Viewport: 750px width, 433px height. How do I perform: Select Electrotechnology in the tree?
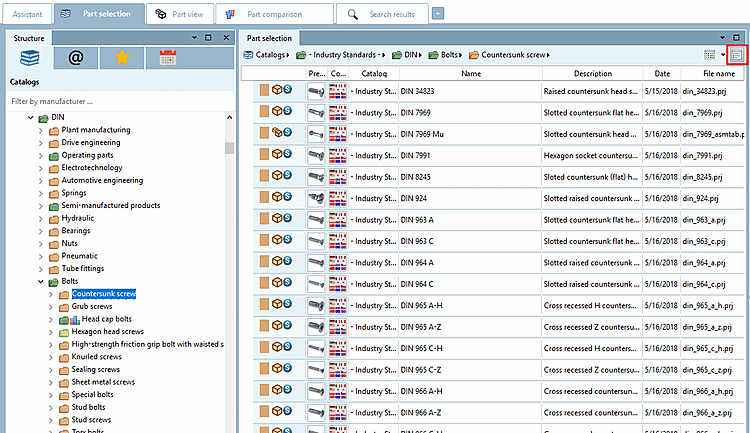click(92, 167)
